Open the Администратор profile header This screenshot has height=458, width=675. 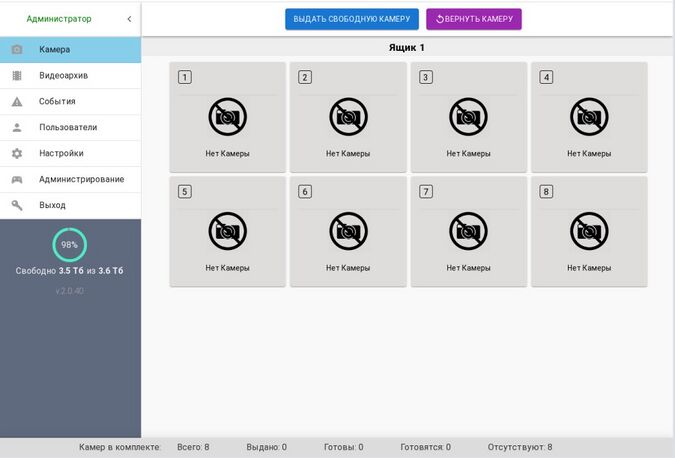(x=58, y=19)
